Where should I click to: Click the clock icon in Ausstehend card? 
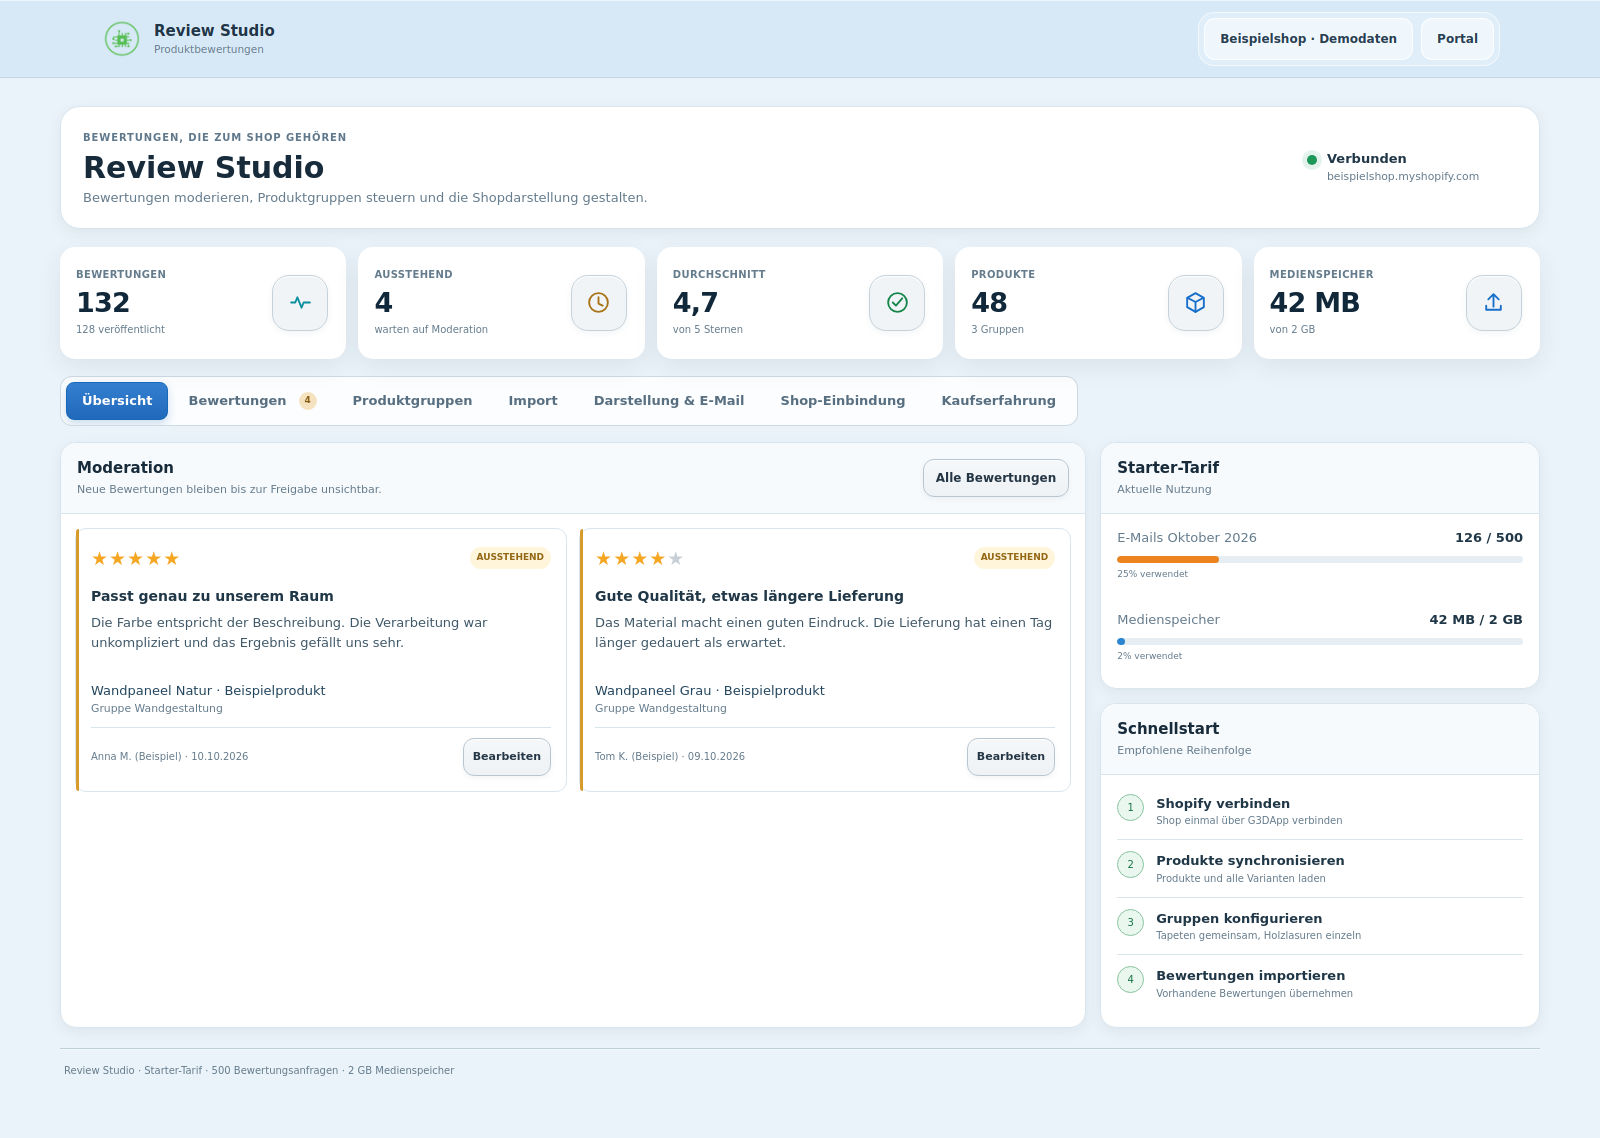pyautogui.click(x=598, y=303)
